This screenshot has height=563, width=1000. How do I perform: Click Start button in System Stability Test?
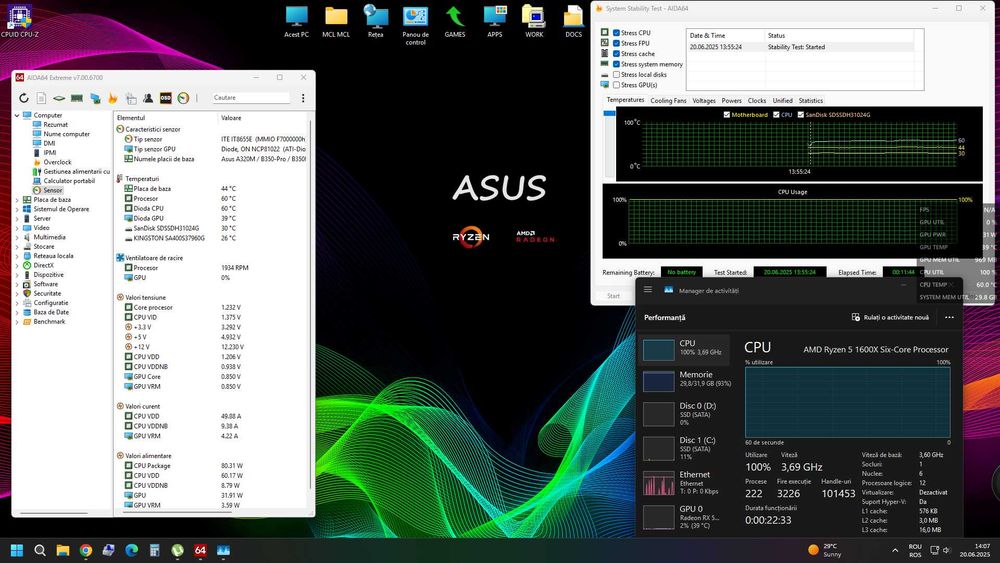tap(614, 296)
